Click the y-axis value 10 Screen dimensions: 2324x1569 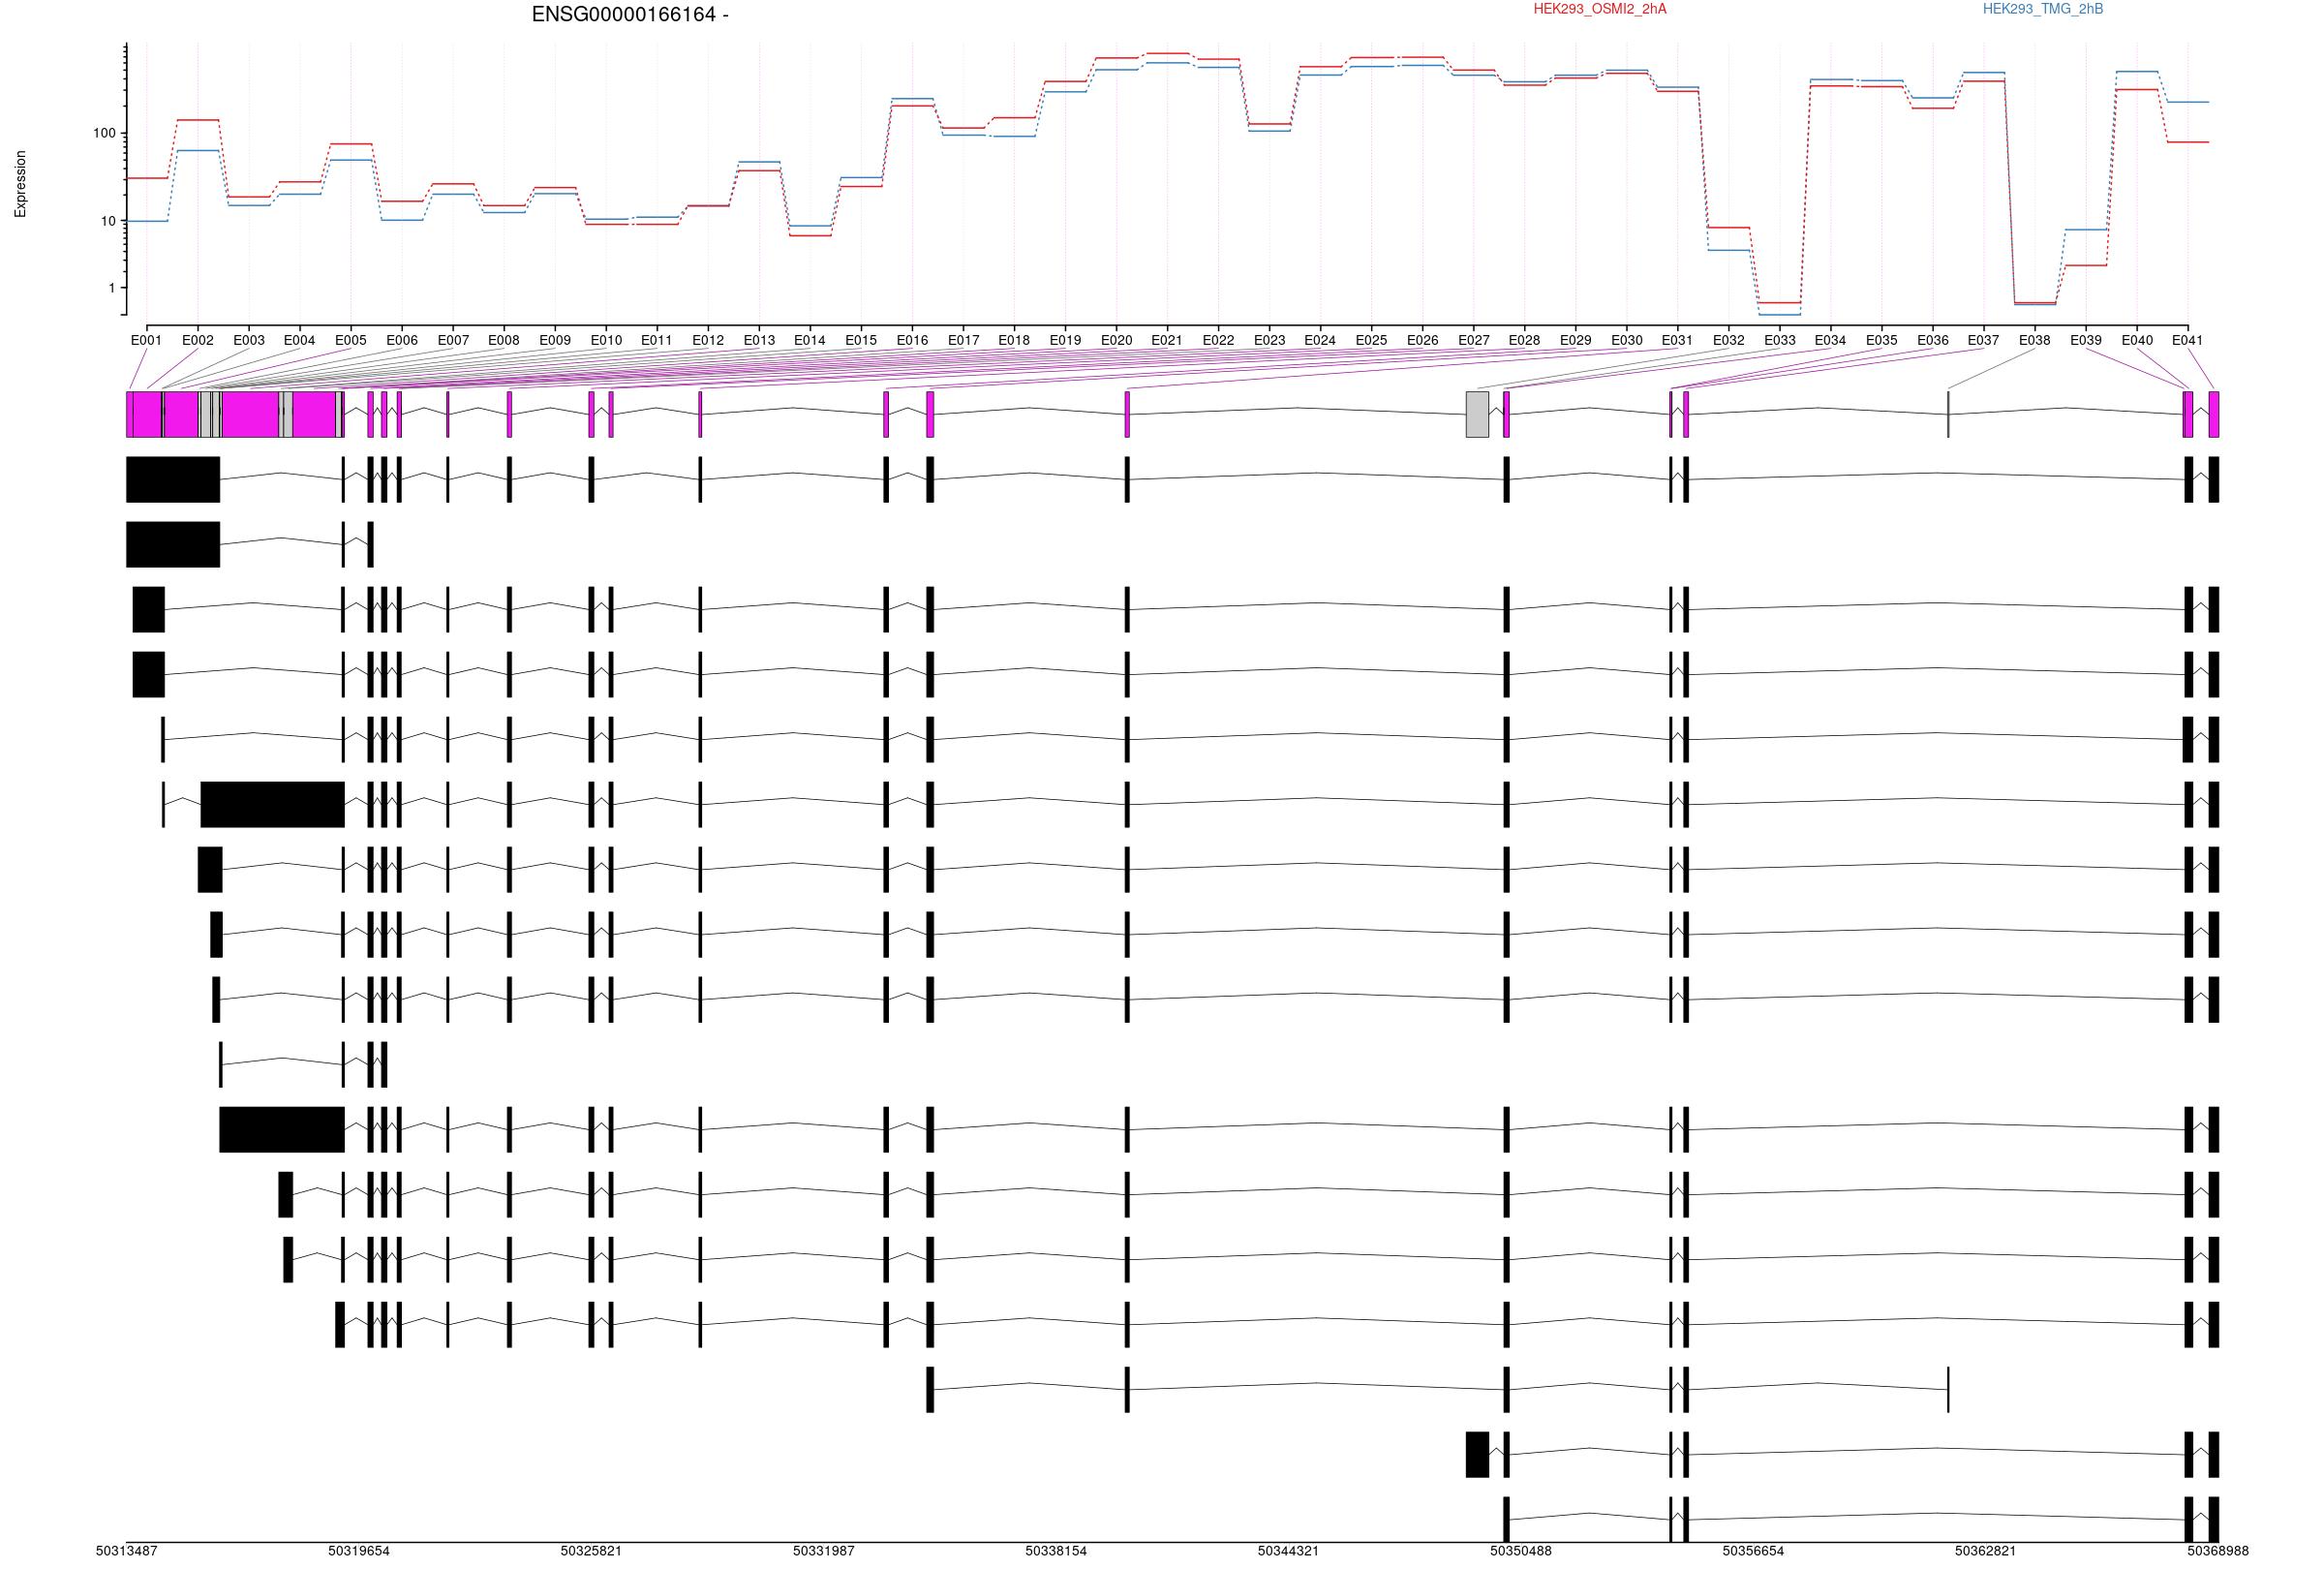[x=108, y=221]
